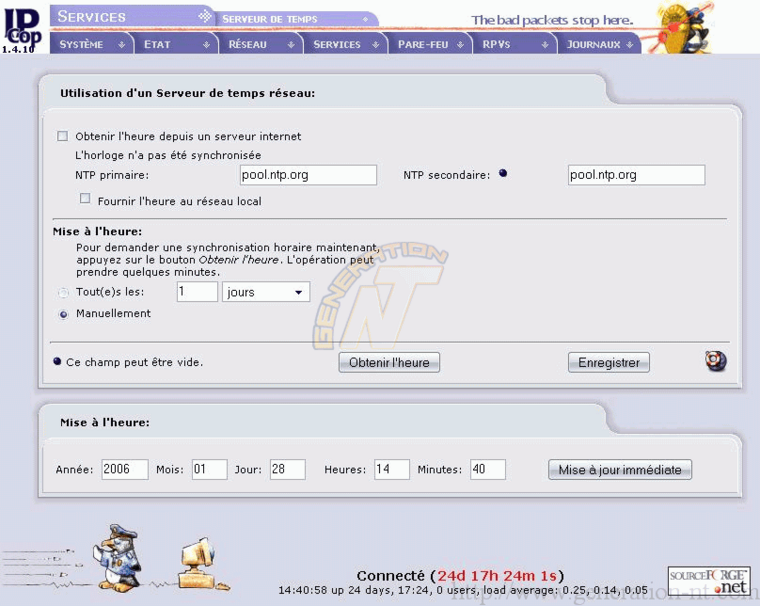Open the Etat menu
The image size is (760, 606).
pos(176,44)
